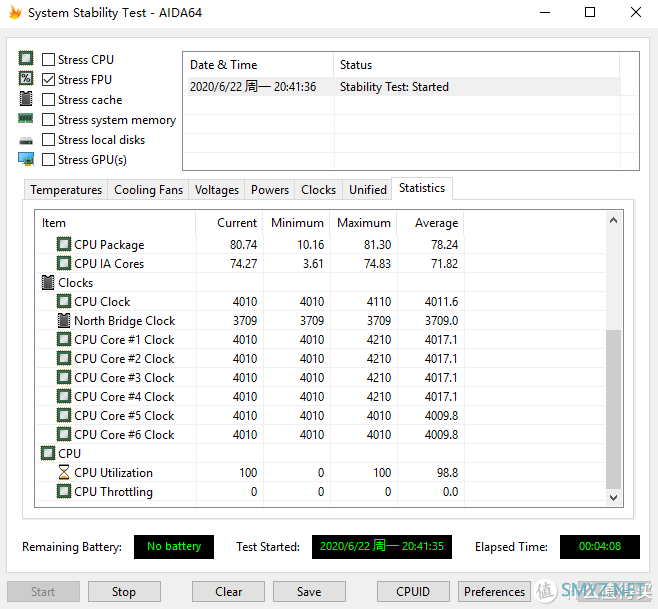658x609 pixels.
Task: Open the Voltages tab
Action: [217, 190]
